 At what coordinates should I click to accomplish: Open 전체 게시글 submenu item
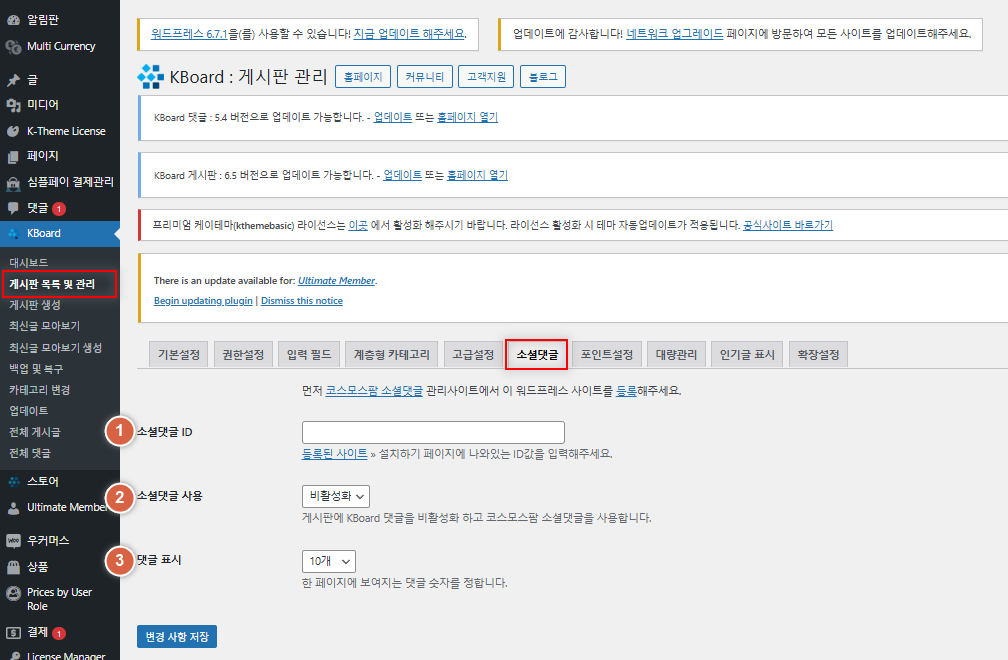tap(35, 433)
